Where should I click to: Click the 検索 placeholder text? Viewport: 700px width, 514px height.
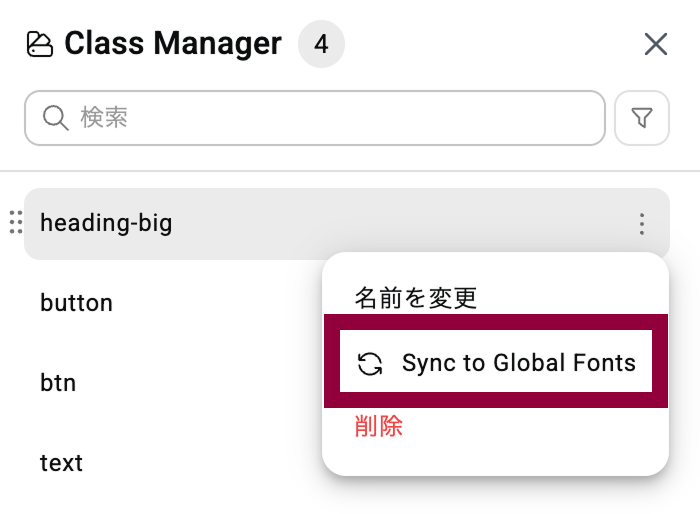click(x=104, y=119)
